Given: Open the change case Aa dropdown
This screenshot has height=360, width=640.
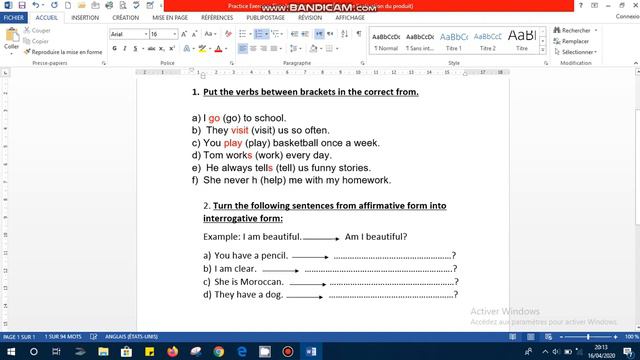Looking at the screenshot, I should (210, 34).
